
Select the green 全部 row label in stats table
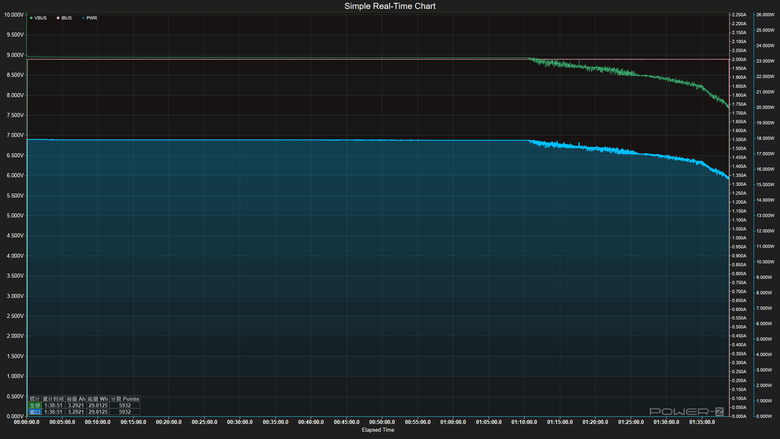pos(35,405)
